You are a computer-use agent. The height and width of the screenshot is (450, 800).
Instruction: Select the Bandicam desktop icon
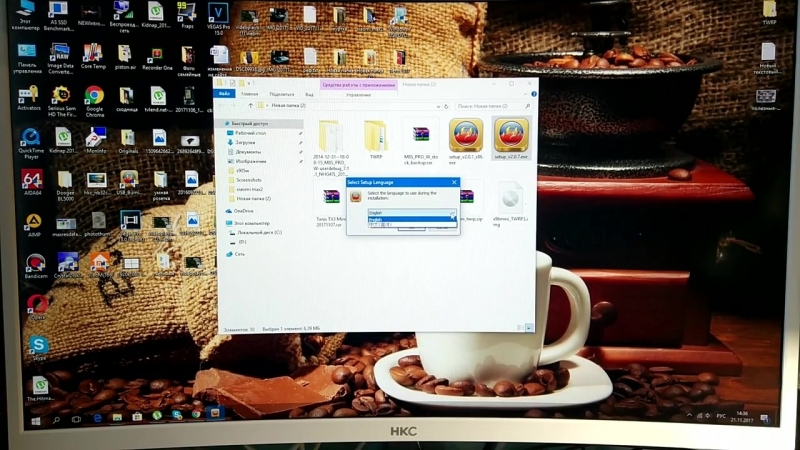36,262
